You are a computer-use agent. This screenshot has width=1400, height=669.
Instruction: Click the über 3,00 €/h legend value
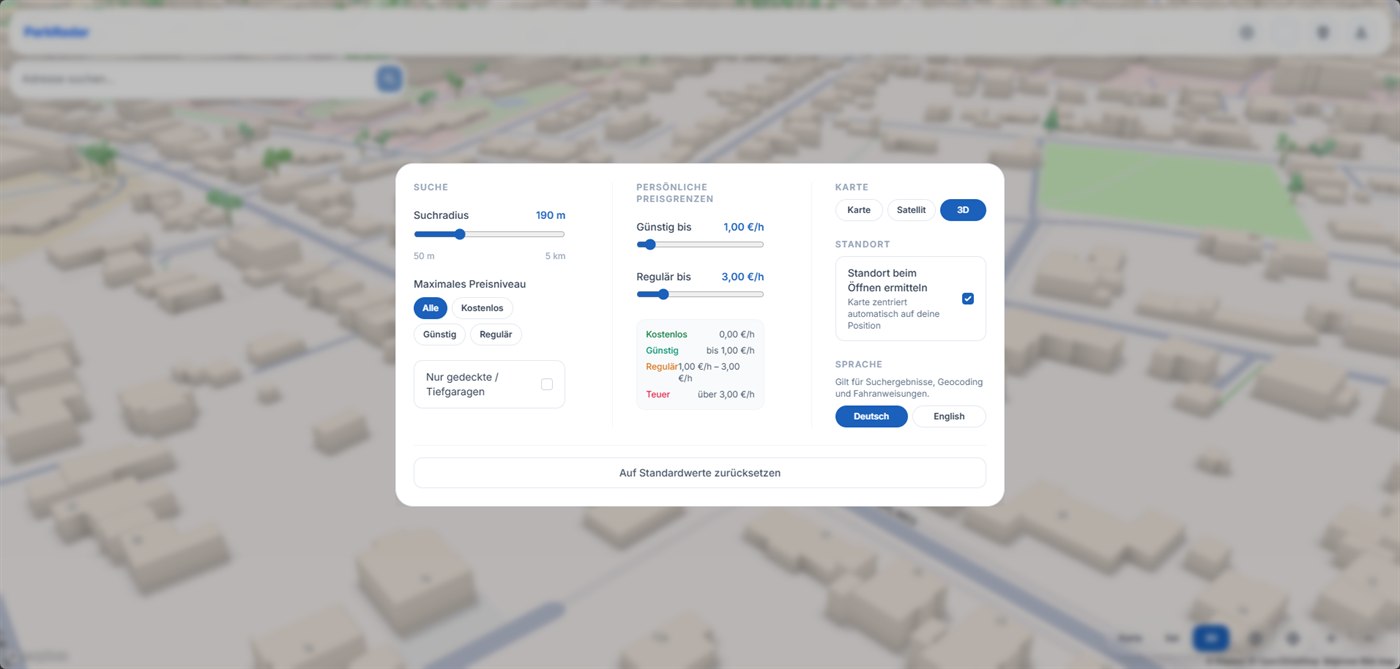click(x=726, y=394)
